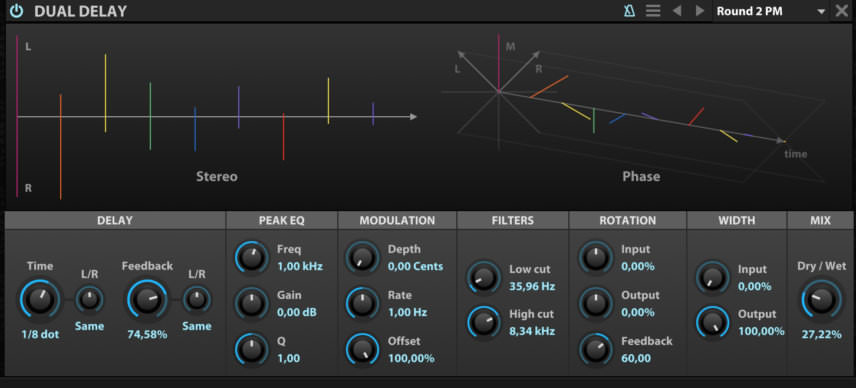Image resolution: width=856 pixels, height=388 pixels.
Task: Click the 1/8 dot time value
Action: (40, 335)
